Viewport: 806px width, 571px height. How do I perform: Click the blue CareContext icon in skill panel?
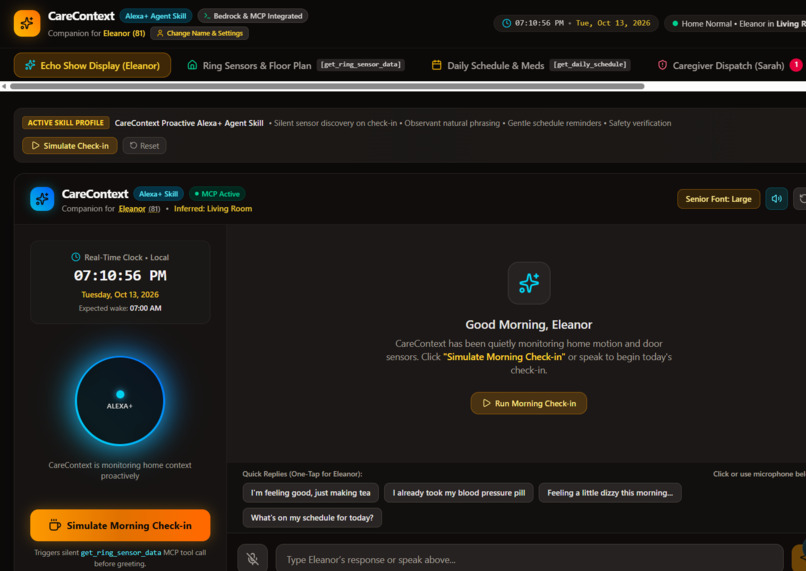(42, 199)
